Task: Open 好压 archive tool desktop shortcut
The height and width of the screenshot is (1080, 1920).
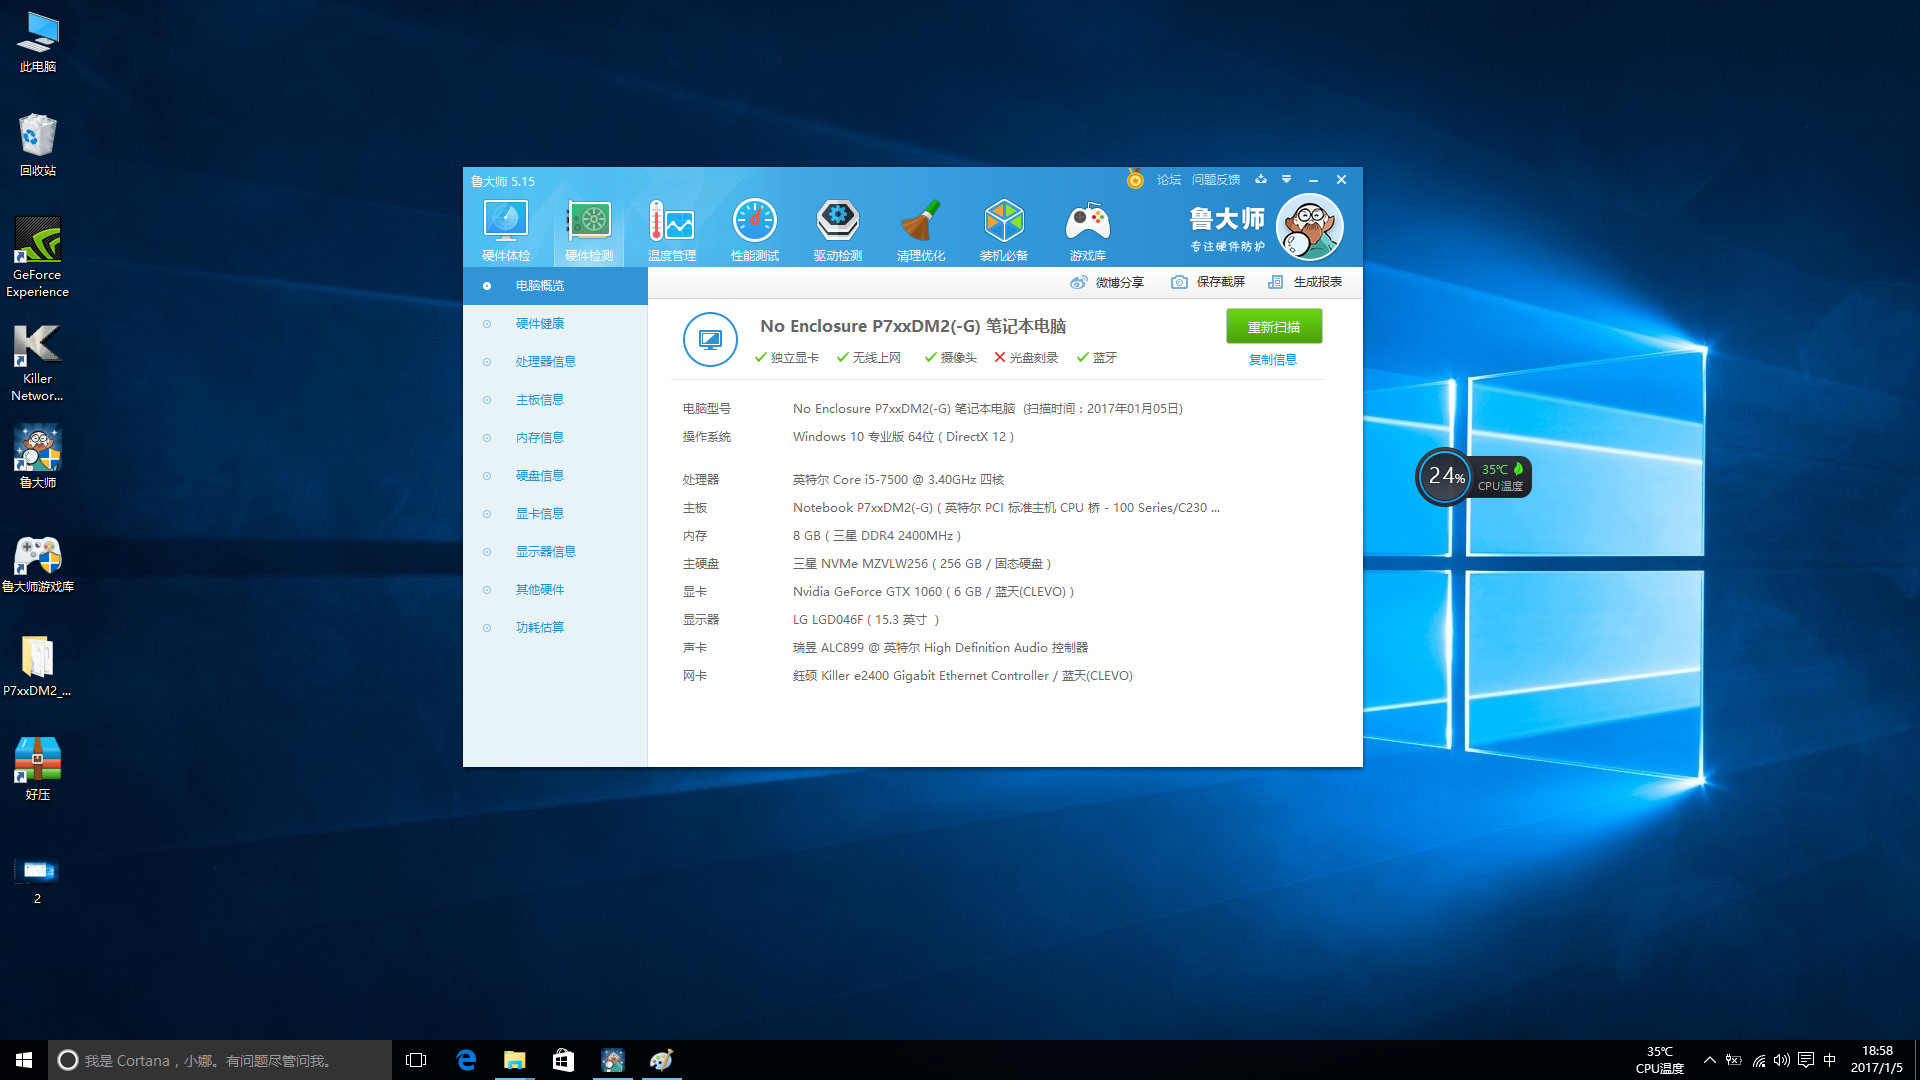Action: tap(38, 769)
